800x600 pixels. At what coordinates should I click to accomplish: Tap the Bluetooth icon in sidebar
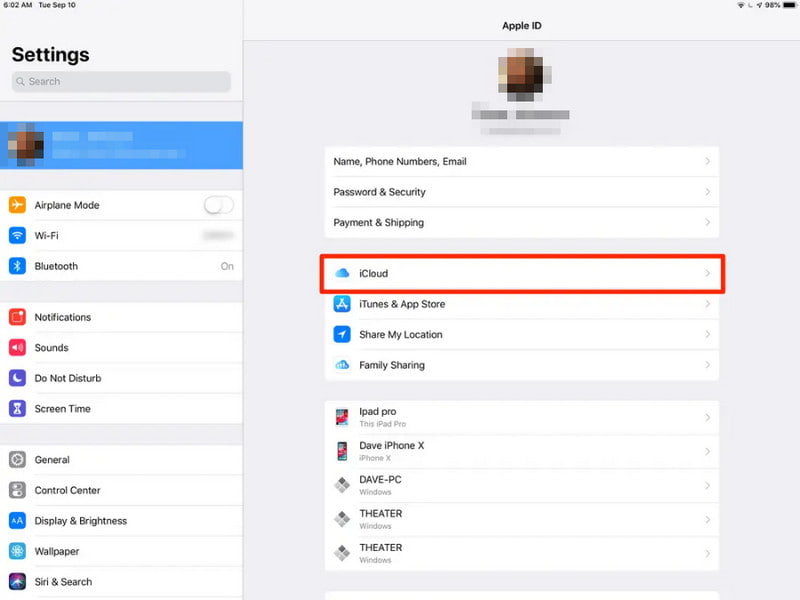pos(17,266)
